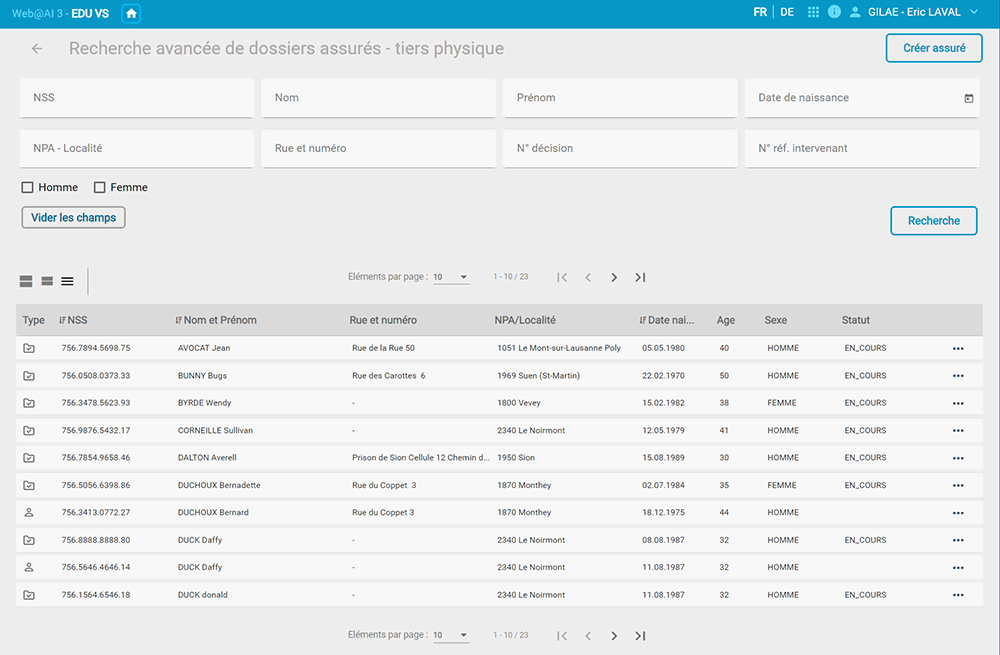Click the info icon in the top bar

(836, 13)
